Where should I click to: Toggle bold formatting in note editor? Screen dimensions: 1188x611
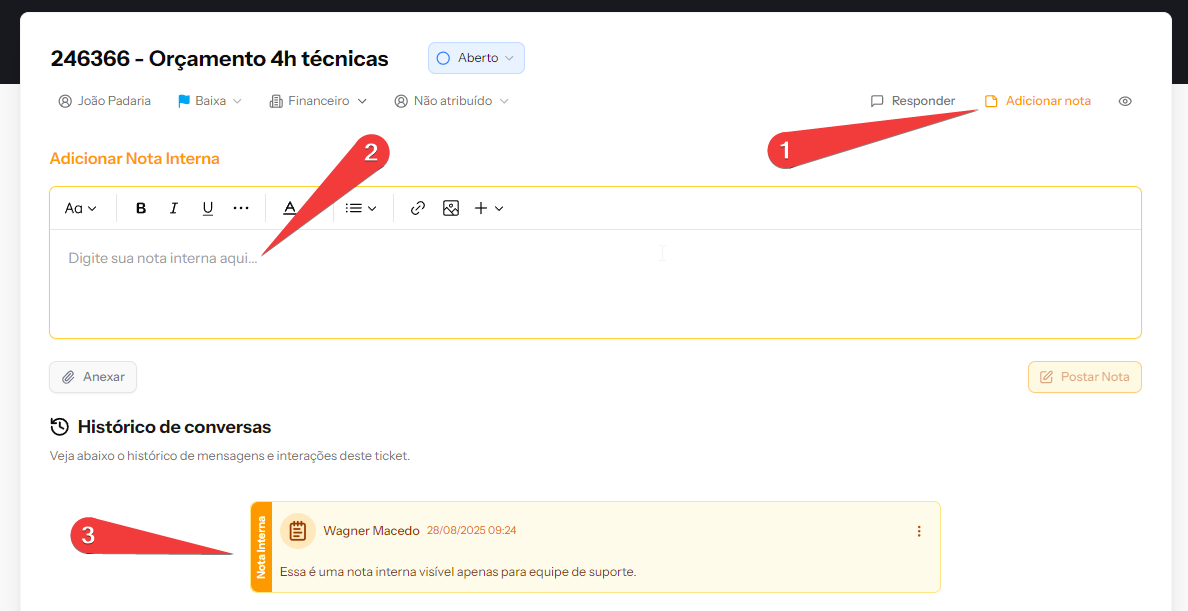(141, 208)
